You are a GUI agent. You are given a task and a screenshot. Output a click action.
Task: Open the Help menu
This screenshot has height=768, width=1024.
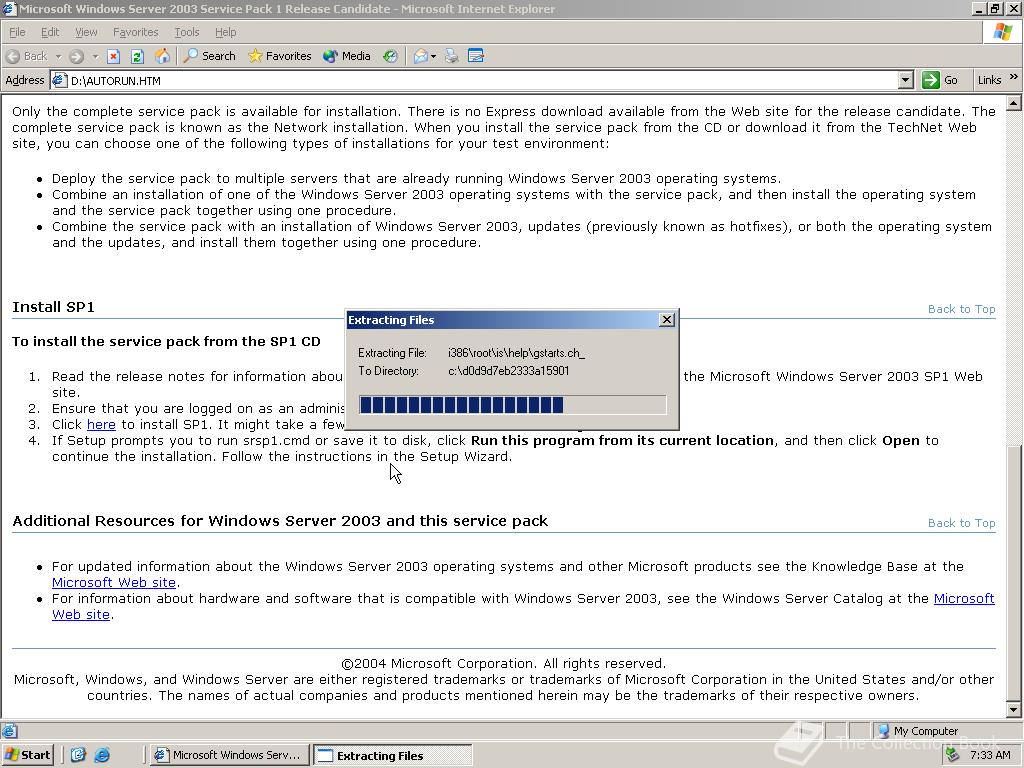(225, 32)
